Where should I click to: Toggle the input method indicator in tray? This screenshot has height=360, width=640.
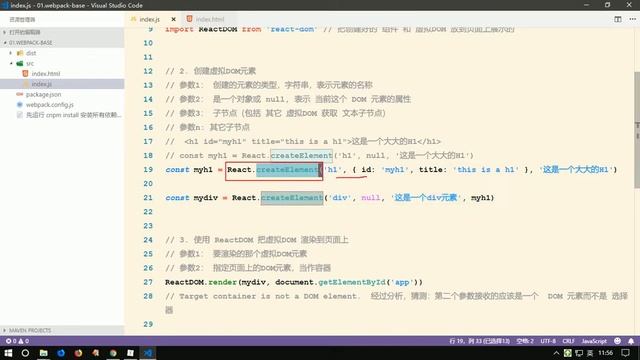click(x=590, y=353)
